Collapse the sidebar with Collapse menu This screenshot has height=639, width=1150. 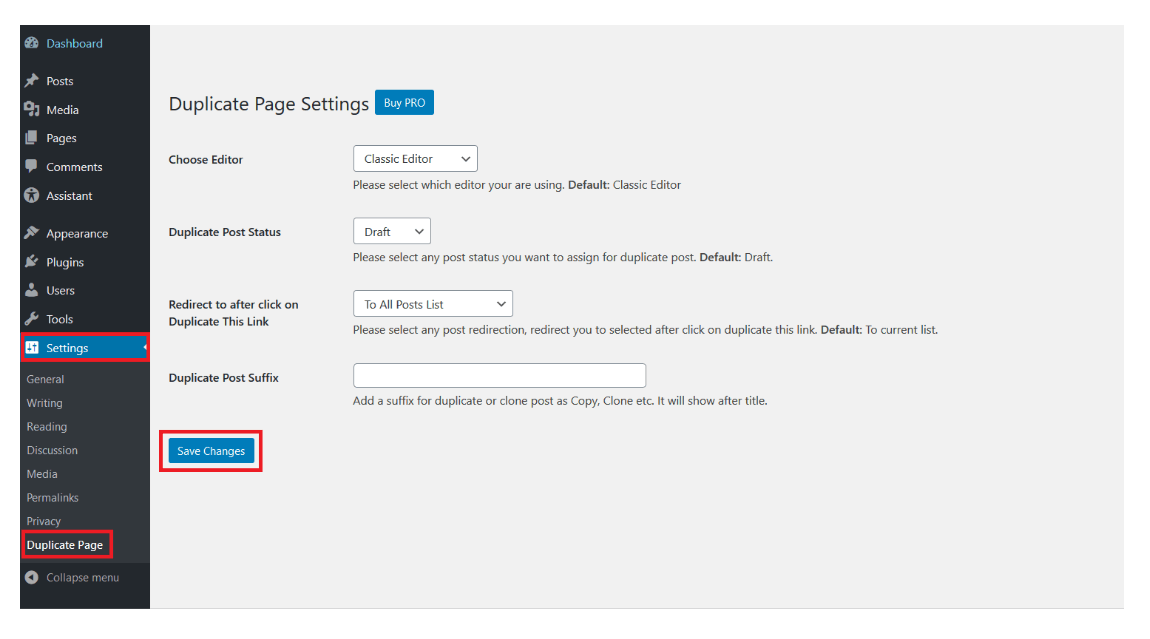pos(82,578)
